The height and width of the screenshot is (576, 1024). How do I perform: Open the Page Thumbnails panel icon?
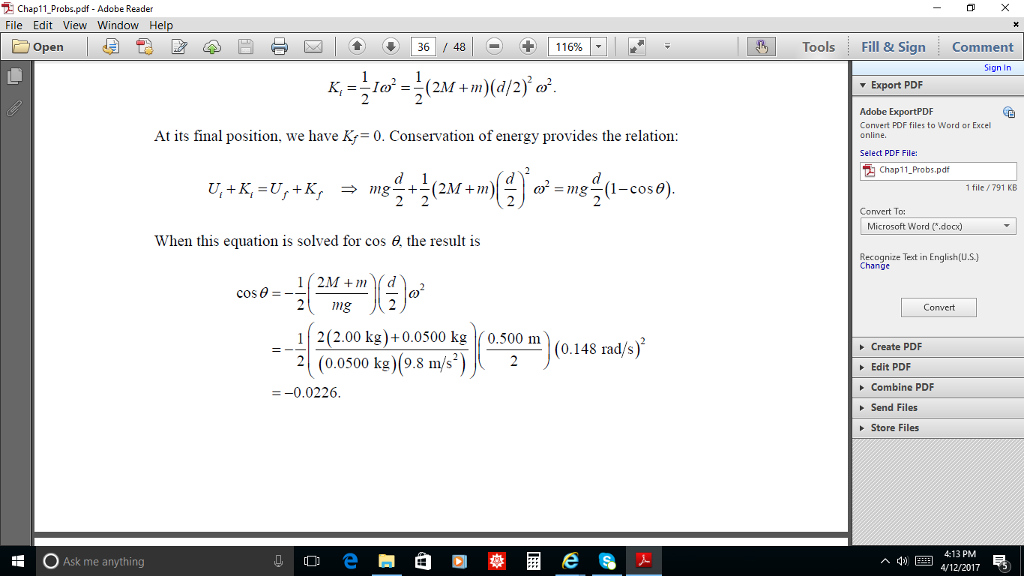[x=13, y=73]
